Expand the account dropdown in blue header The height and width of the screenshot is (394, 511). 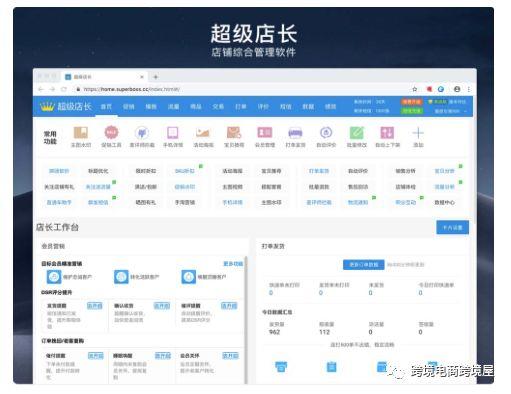pos(450,111)
